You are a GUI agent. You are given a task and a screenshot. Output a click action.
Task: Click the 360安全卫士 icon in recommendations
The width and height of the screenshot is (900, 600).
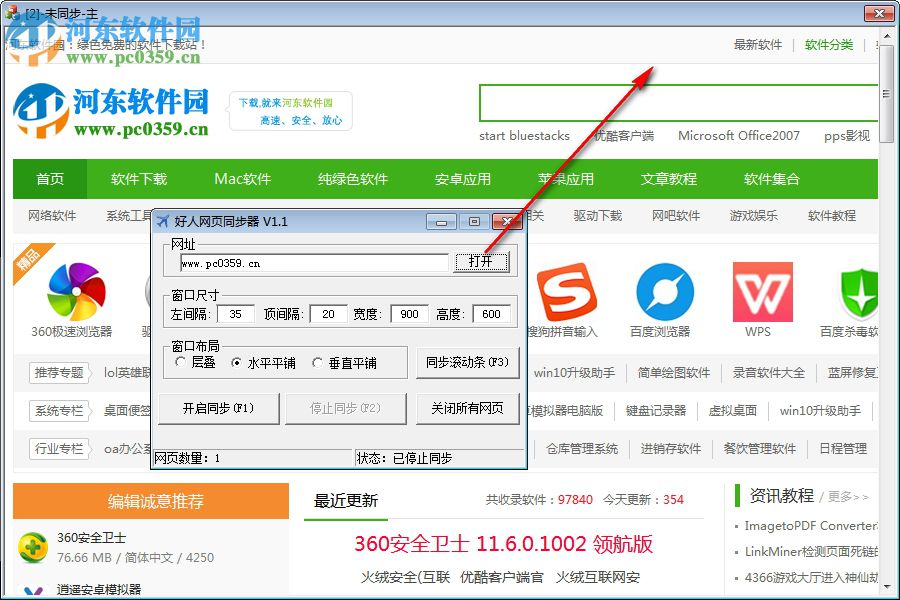(32, 545)
